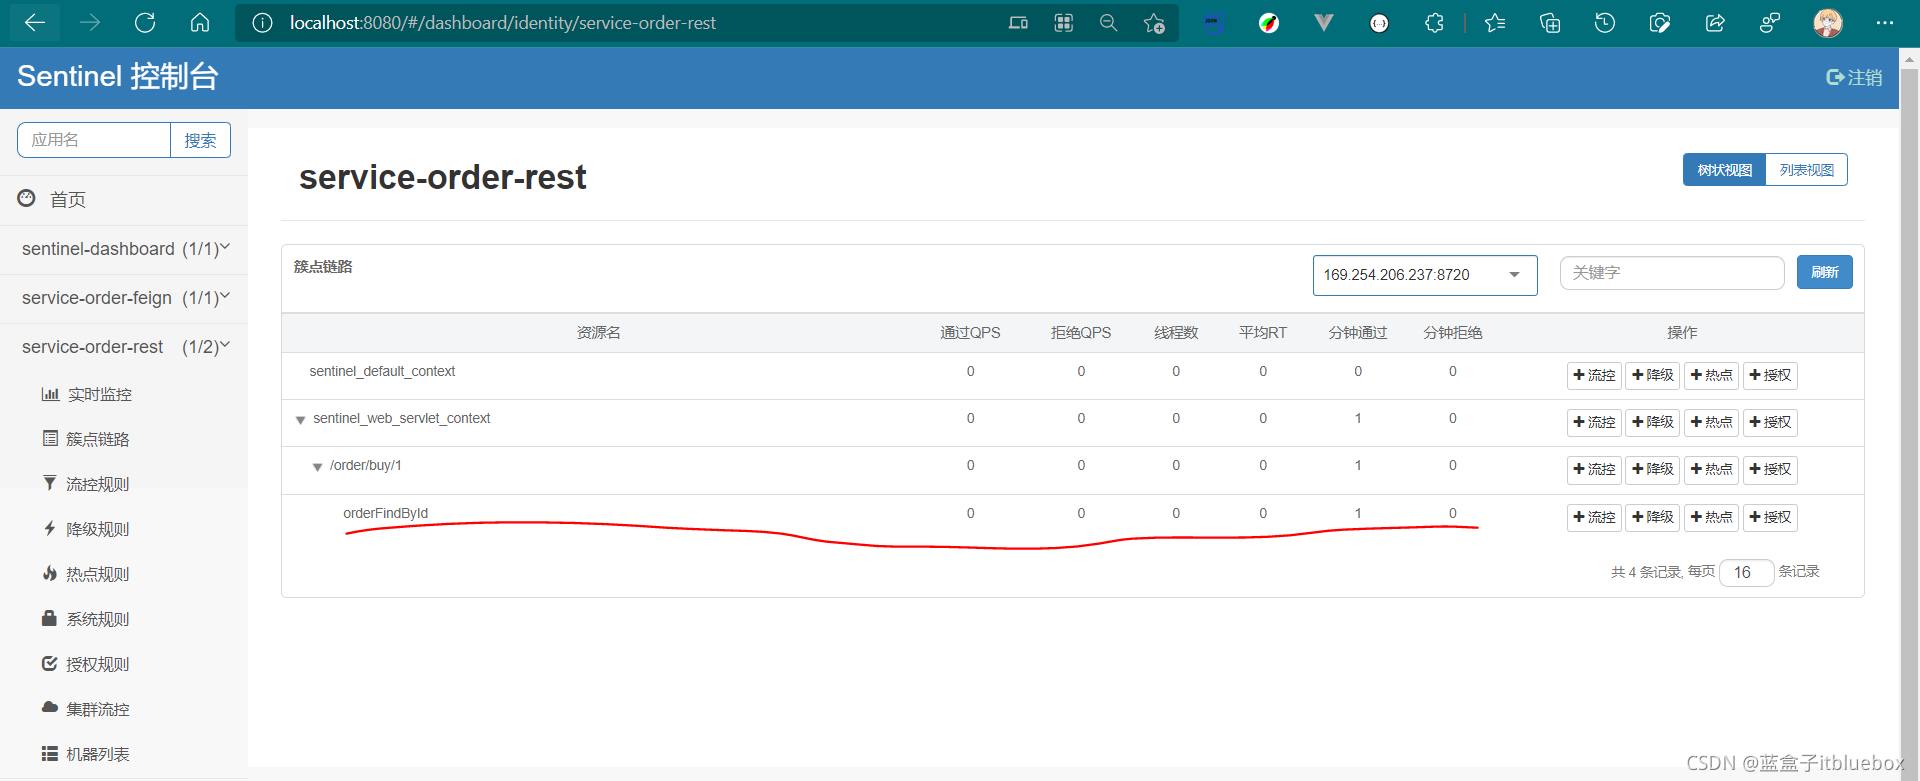
Task: Collapse the /order/buy/1 tree node
Action: (x=317, y=467)
